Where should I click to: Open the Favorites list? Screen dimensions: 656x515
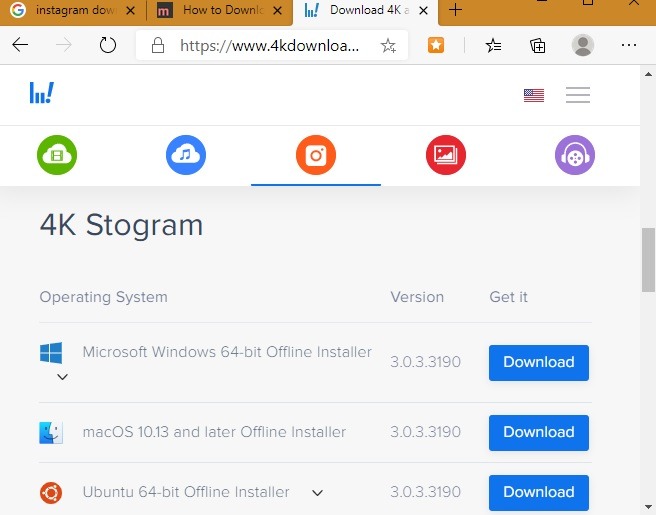(x=494, y=45)
